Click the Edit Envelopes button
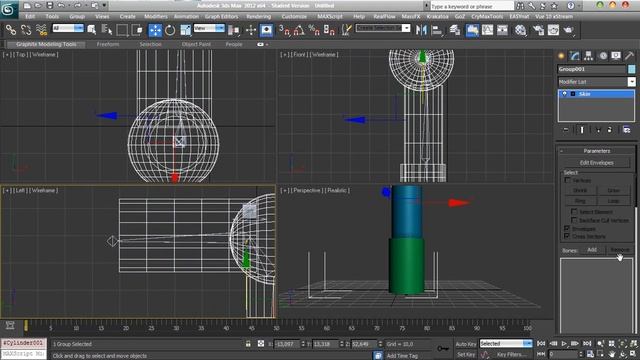The image size is (640, 360). [596, 163]
